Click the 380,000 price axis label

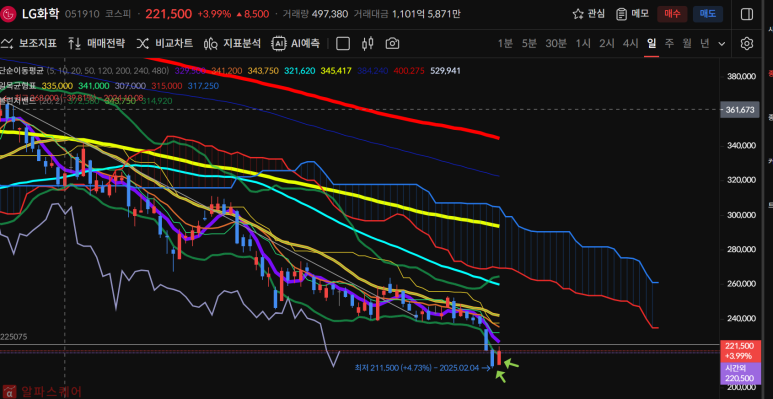tap(741, 76)
